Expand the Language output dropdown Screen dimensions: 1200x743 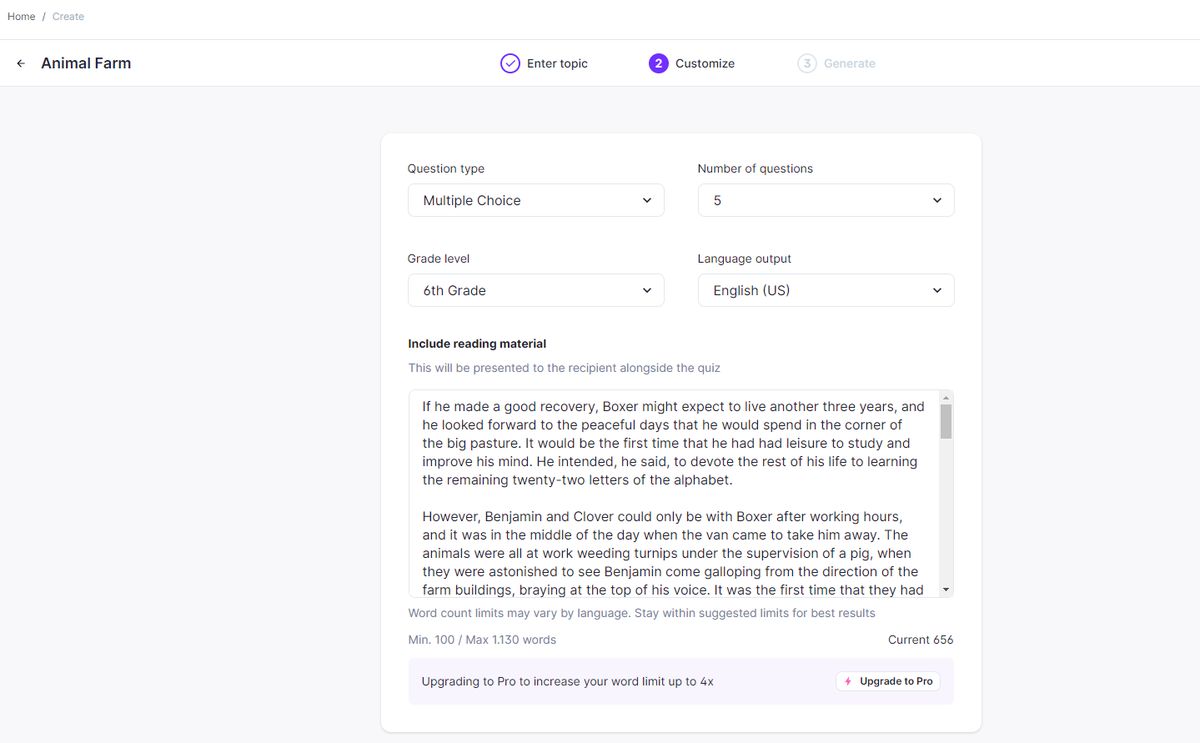(825, 290)
